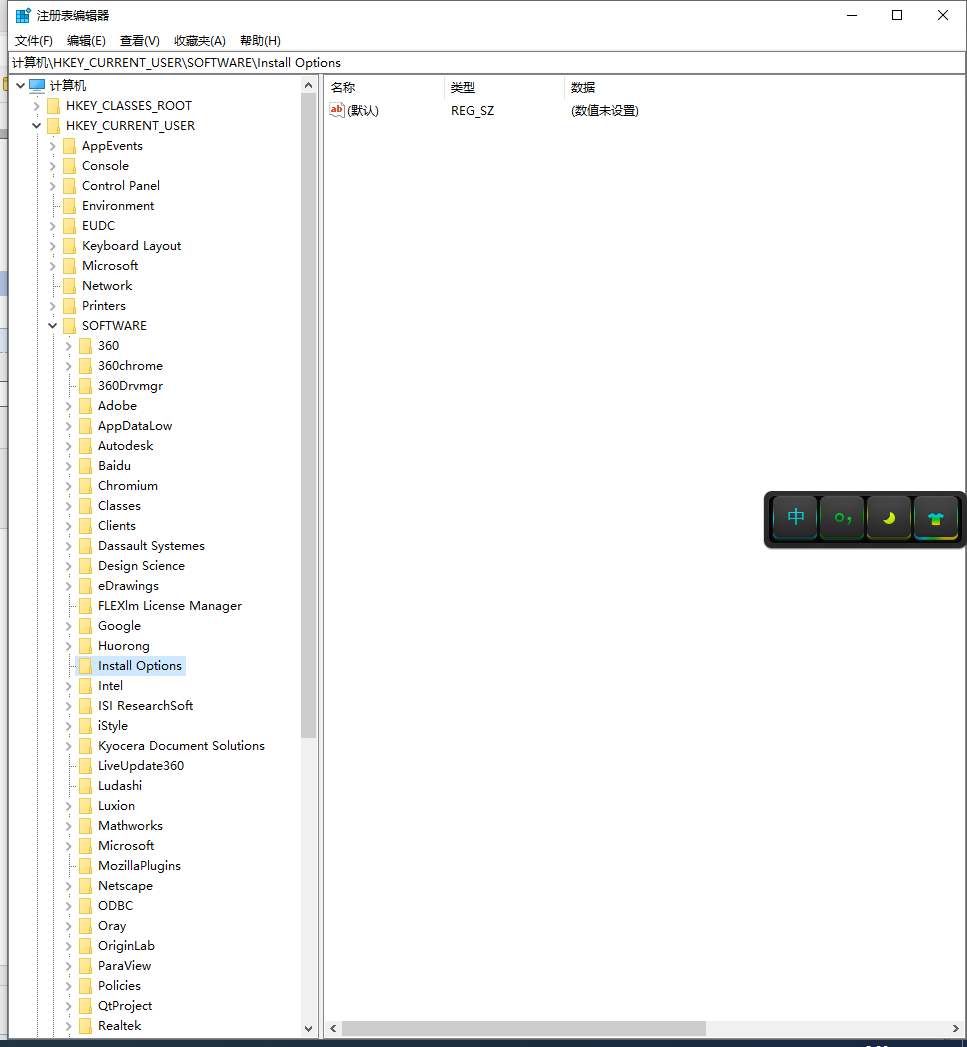Select the ISI ResearchSoft key
967x1047 pixels.
(145, 706)
